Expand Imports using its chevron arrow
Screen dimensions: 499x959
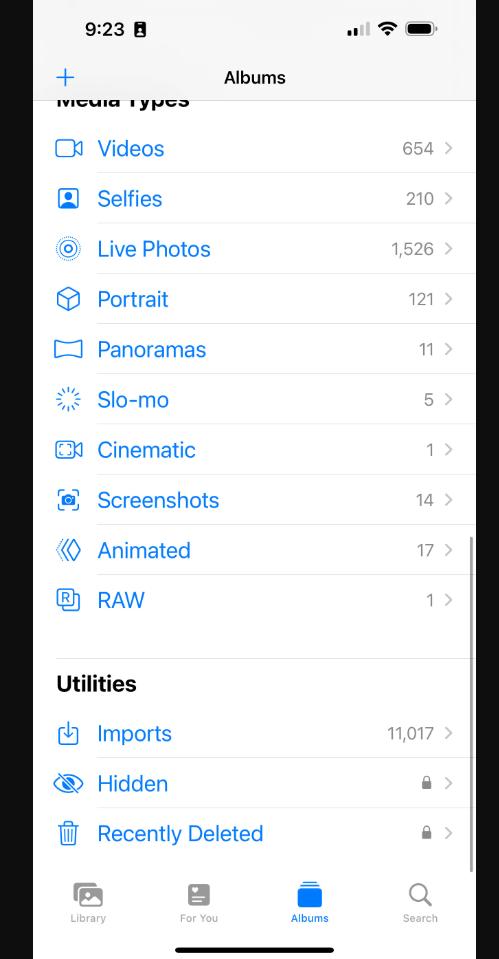[x=448, y=733]
